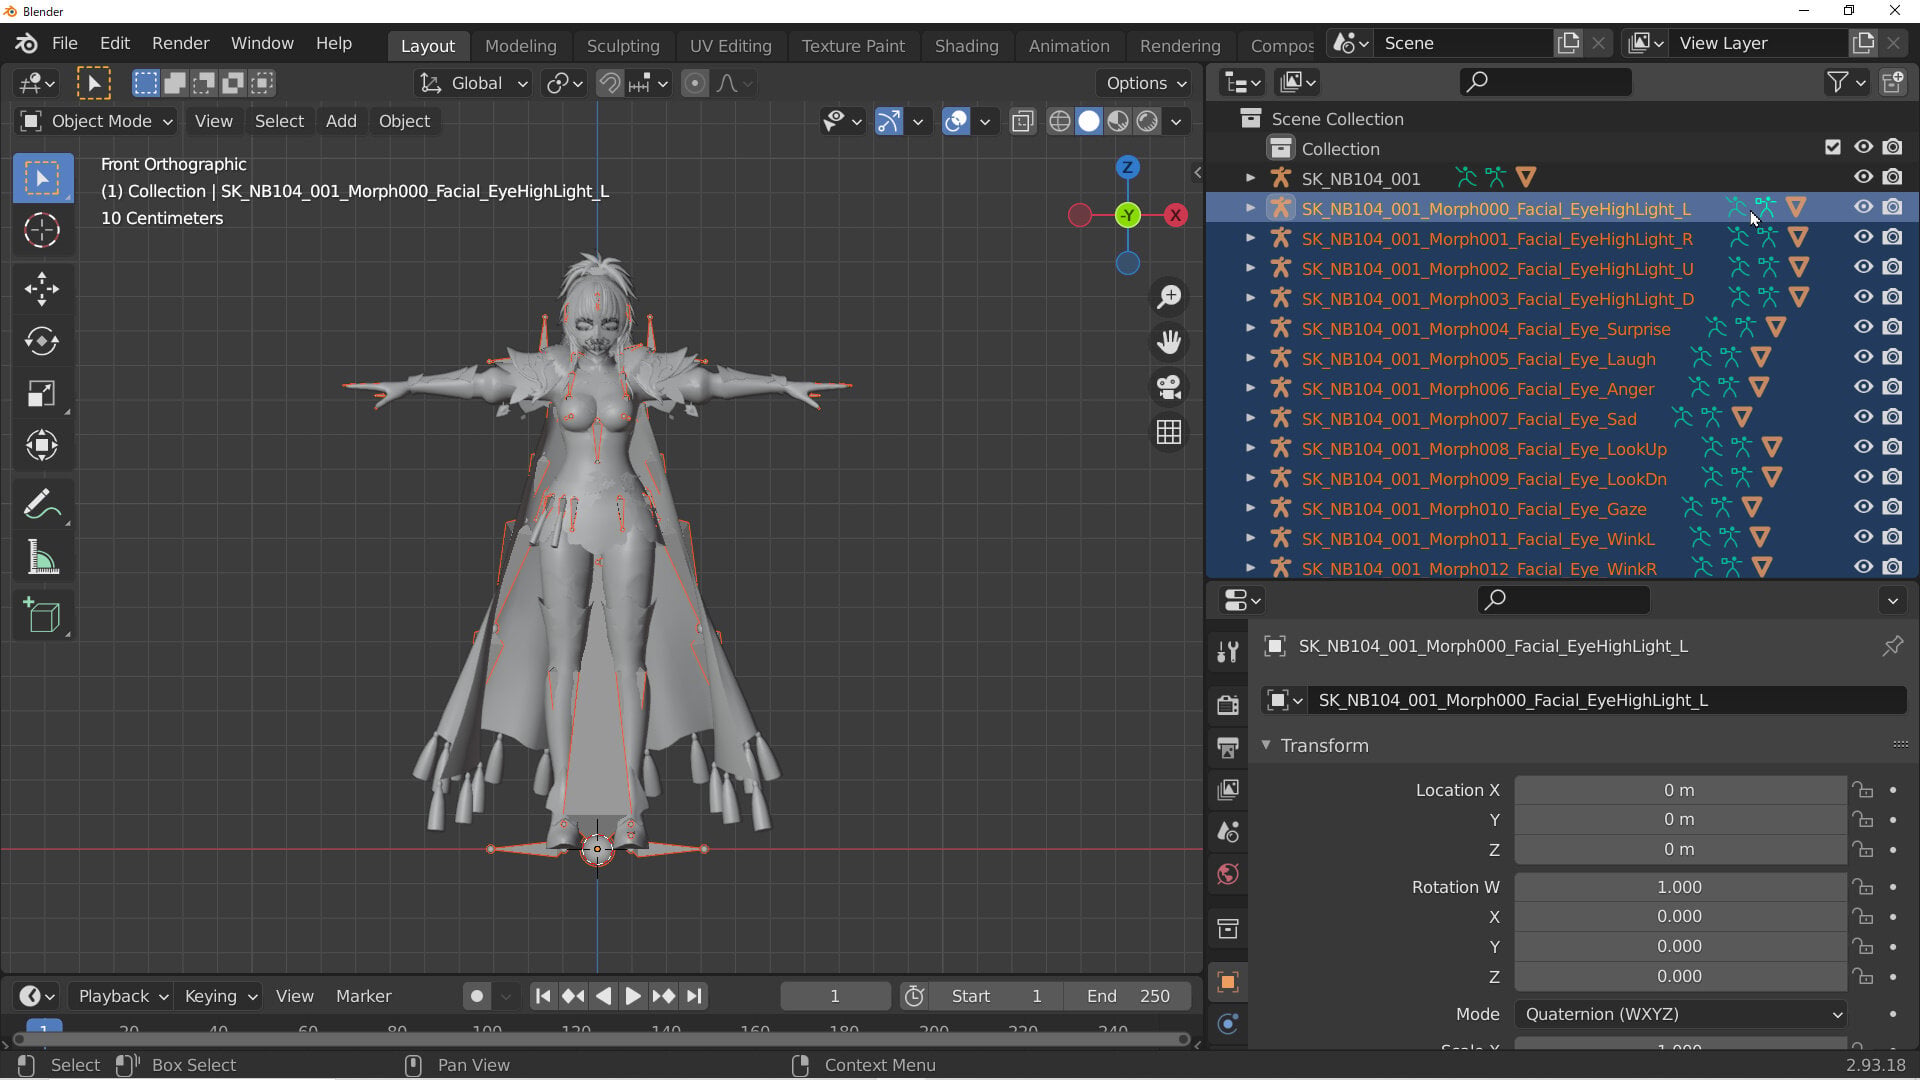Select the Rotate tool

click(42, 341)
